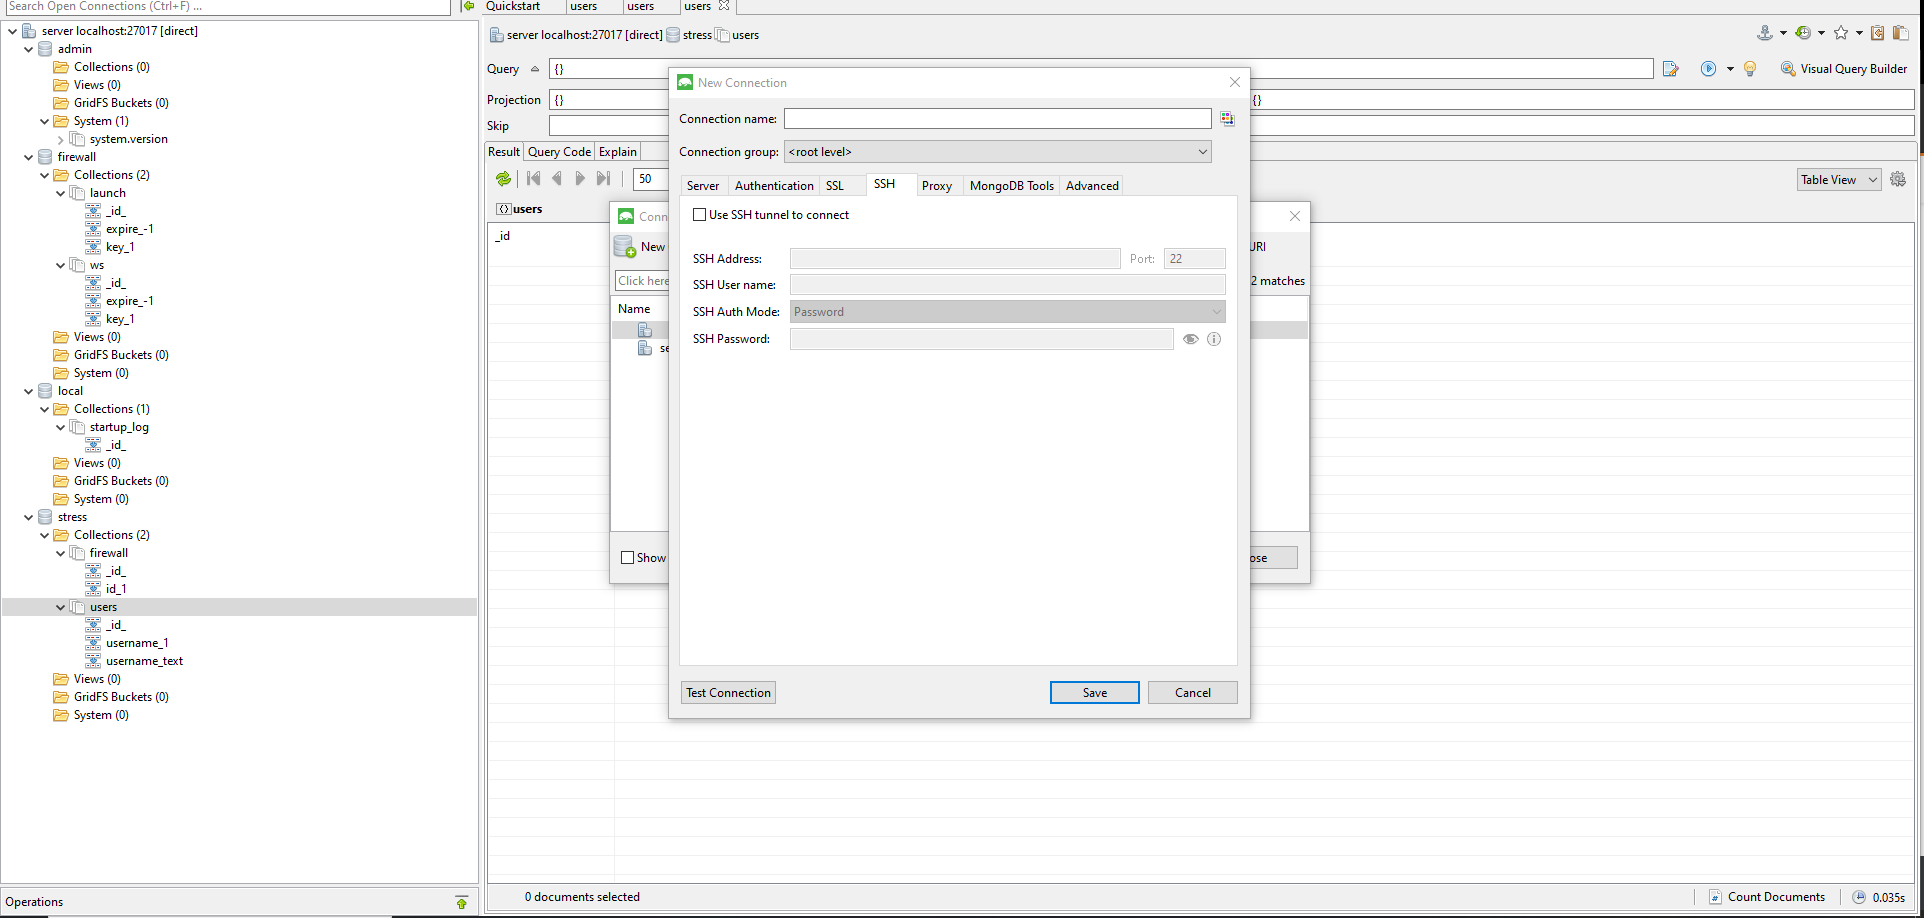Click the favorites star icon
1924x918 pixels.
[1841, 32]
